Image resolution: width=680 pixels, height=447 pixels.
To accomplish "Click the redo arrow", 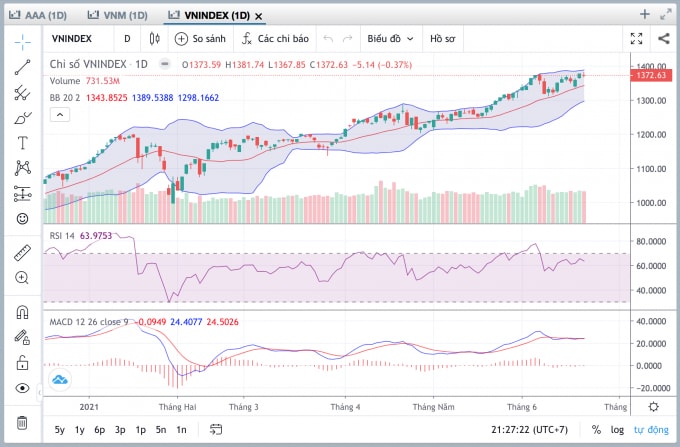I will (348, 39).
